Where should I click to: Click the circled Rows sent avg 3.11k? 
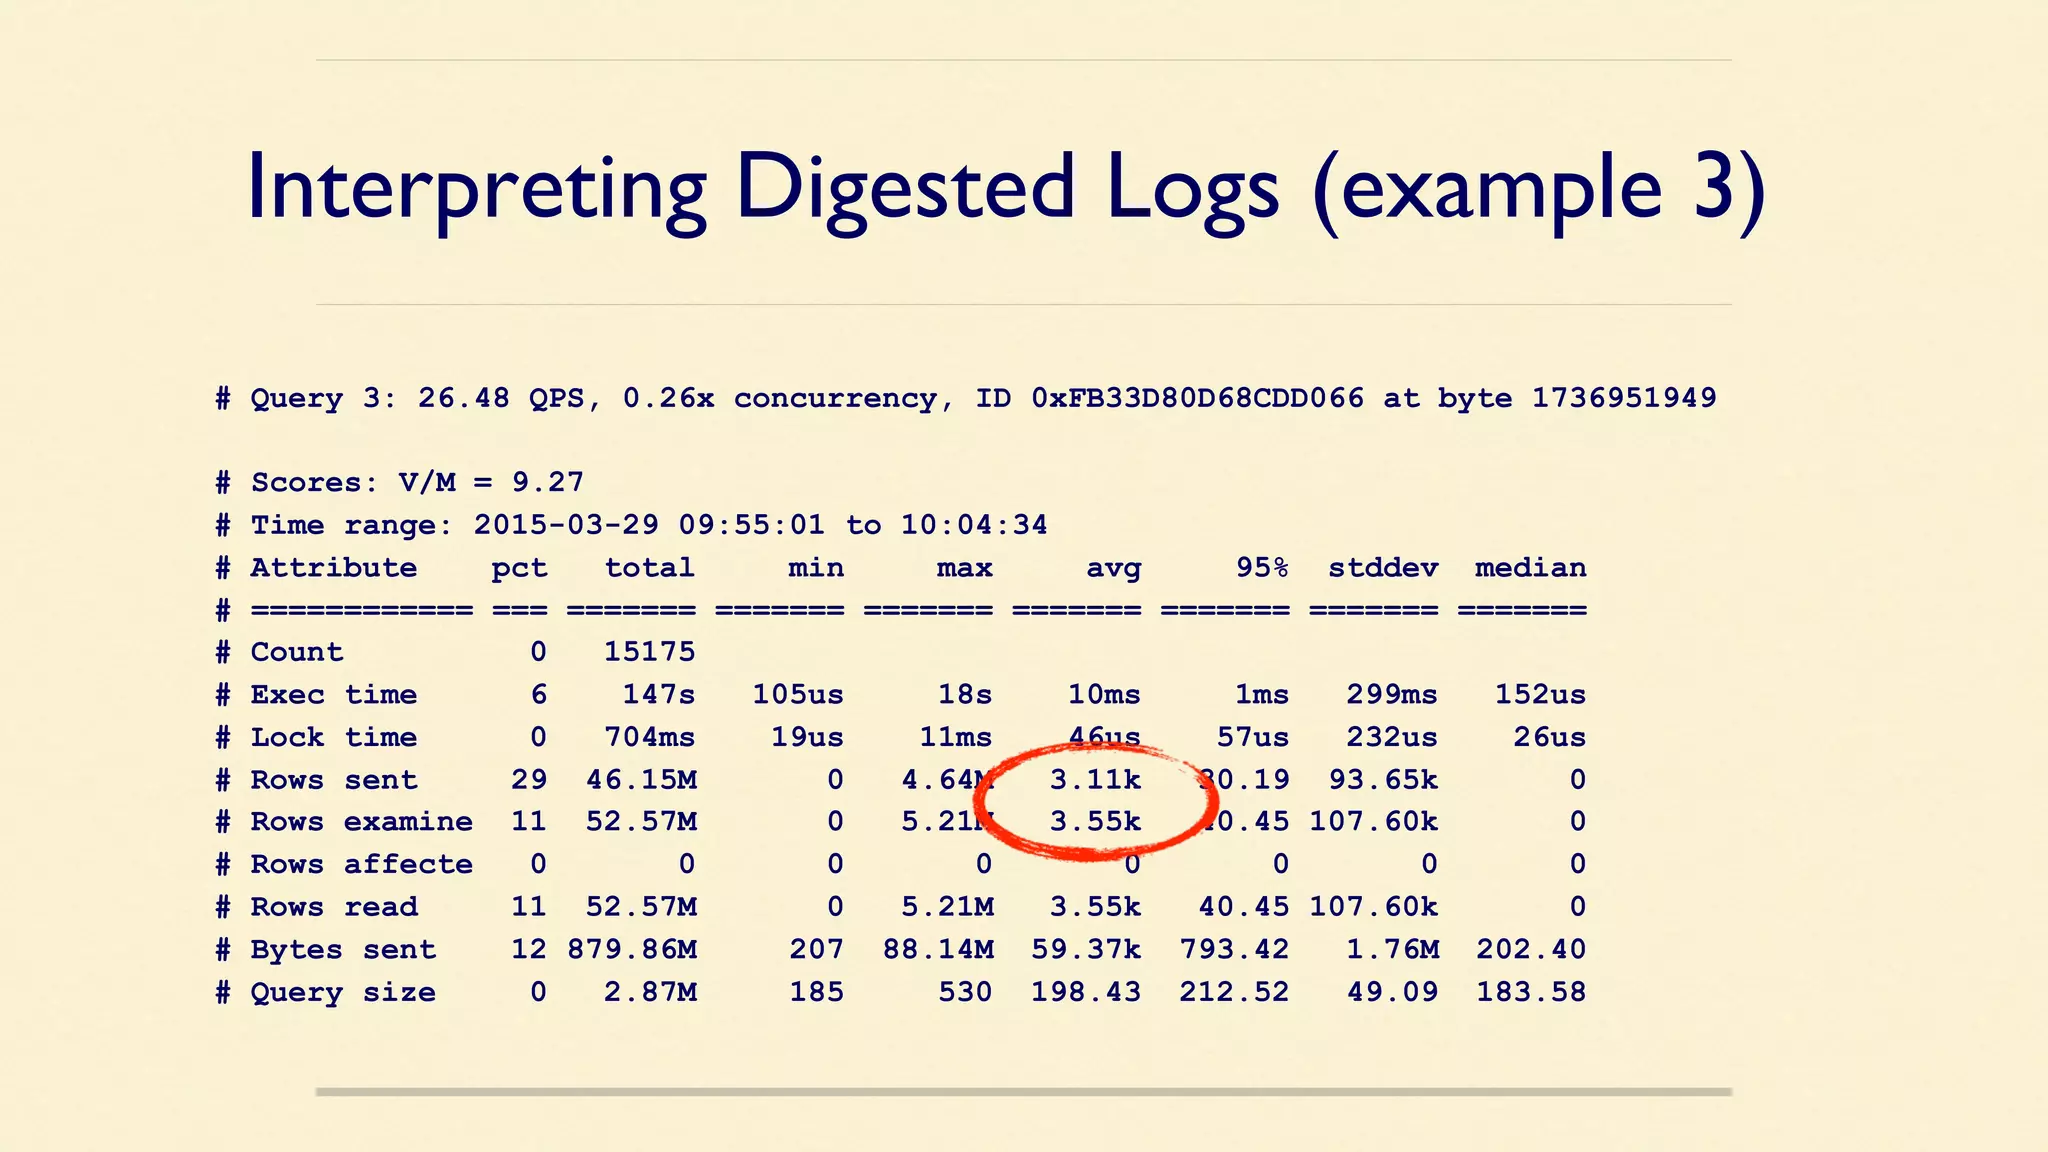[1095, 780]
